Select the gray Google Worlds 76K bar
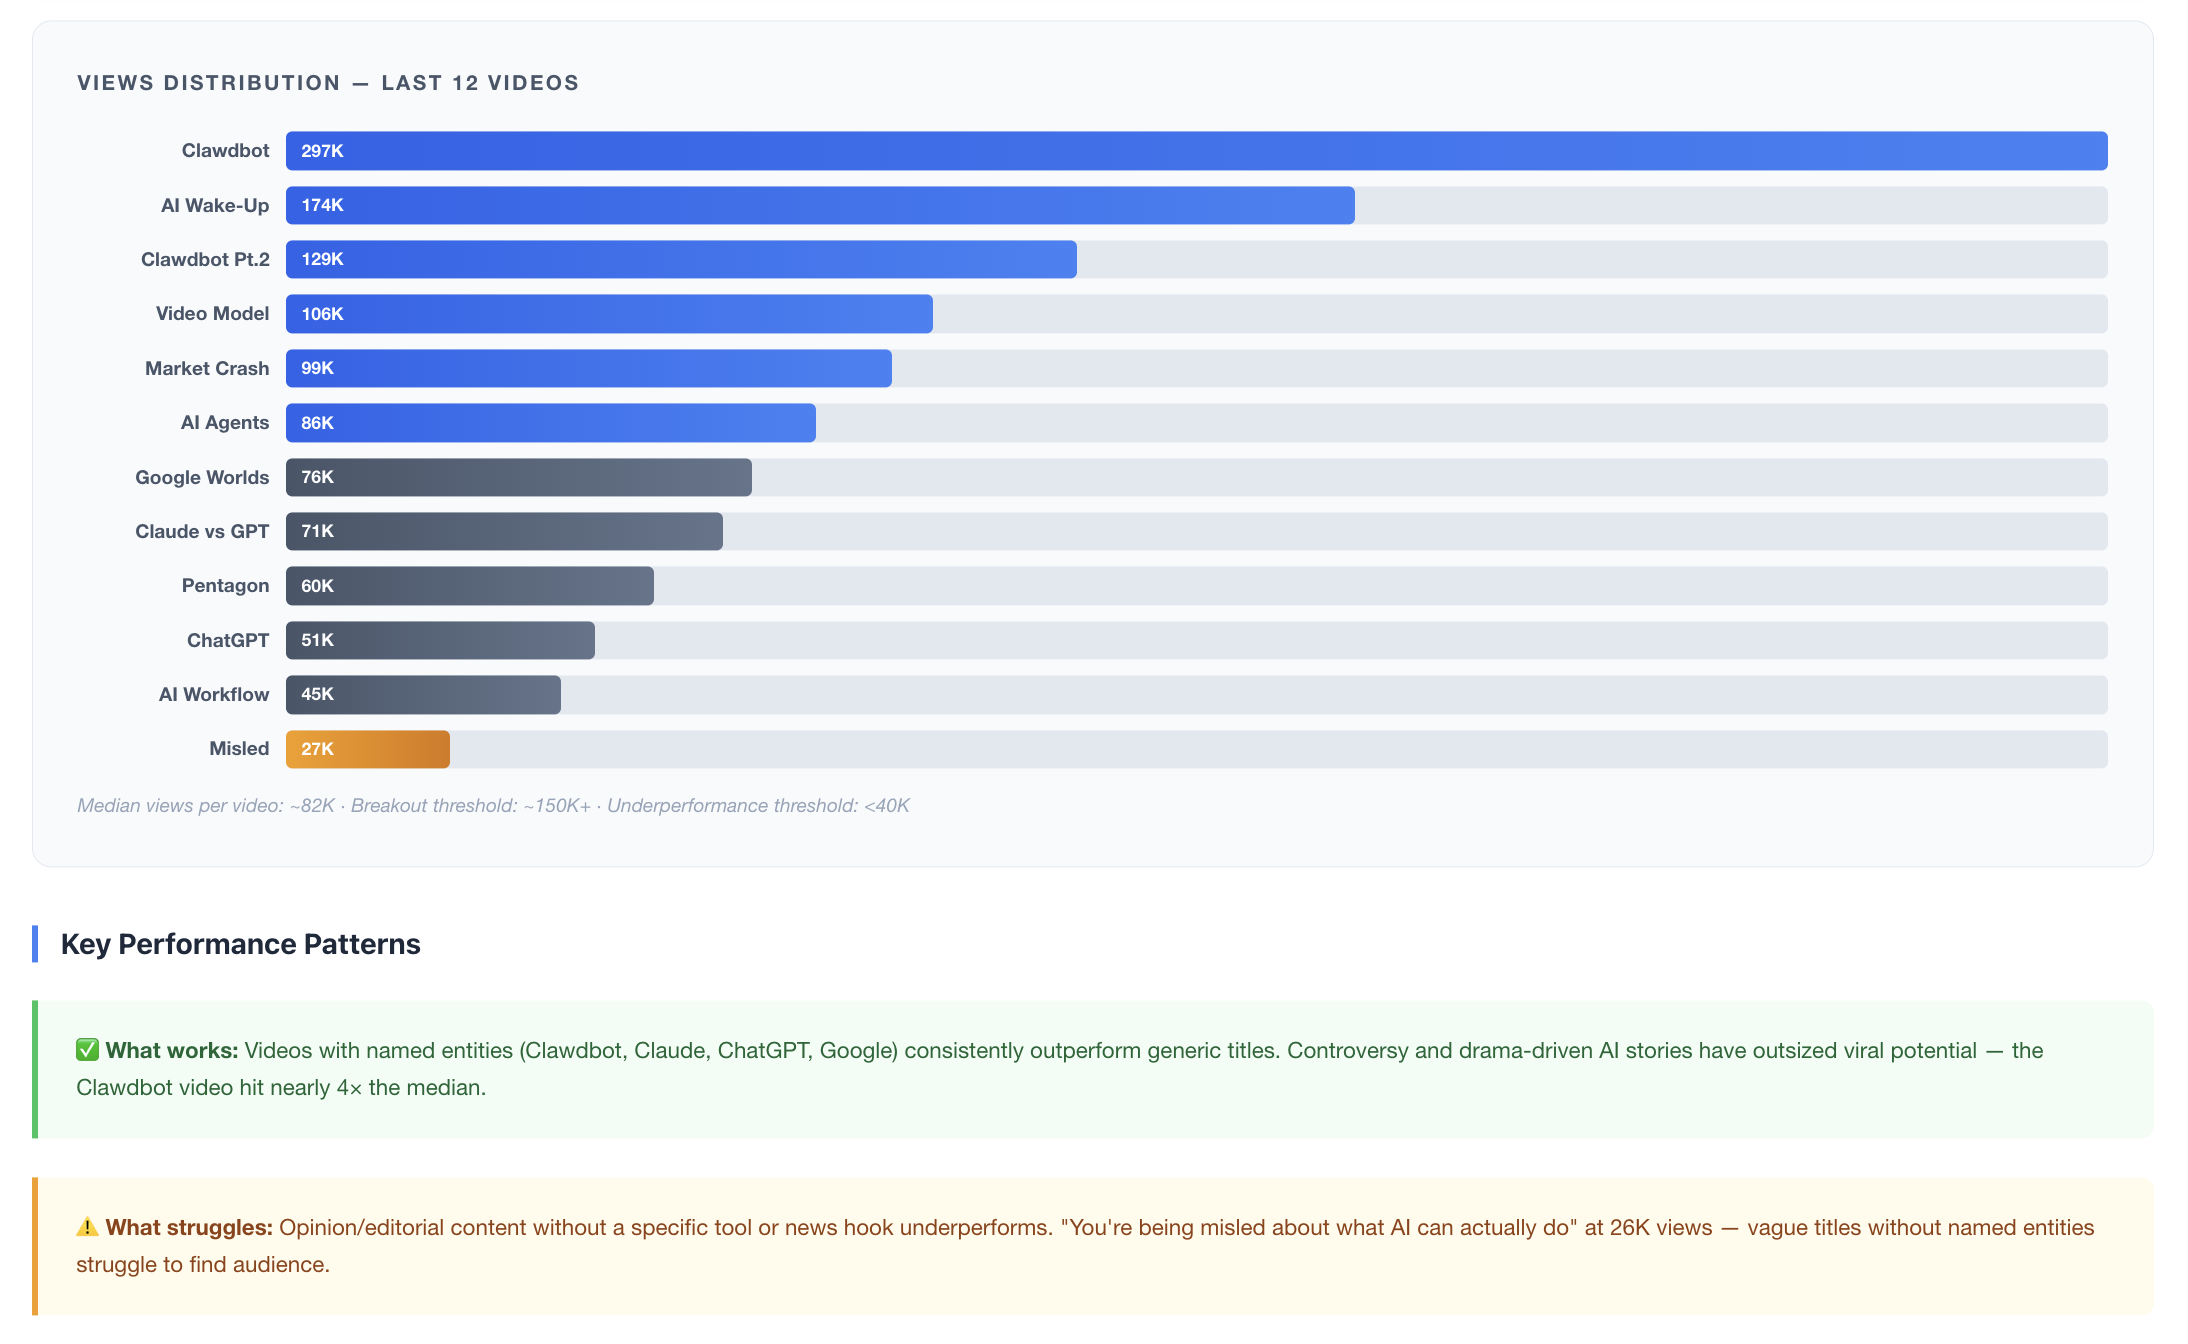2188x1344 pixels. coord(518,477)
